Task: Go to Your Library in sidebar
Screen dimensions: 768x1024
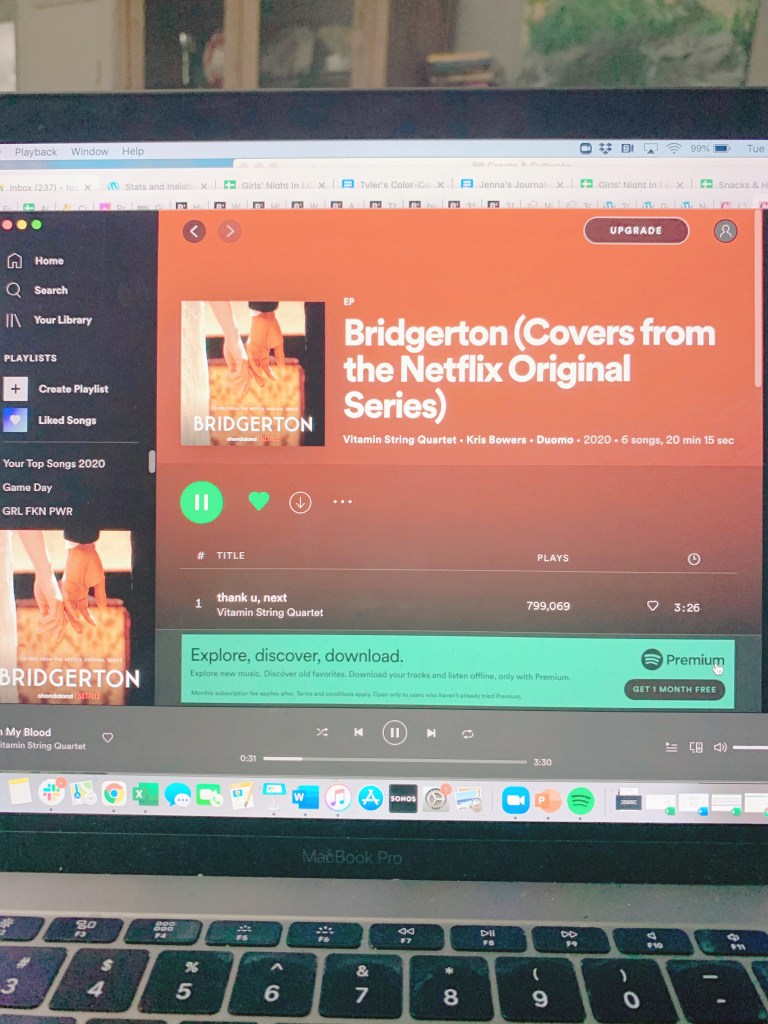Action: point(62,320)
